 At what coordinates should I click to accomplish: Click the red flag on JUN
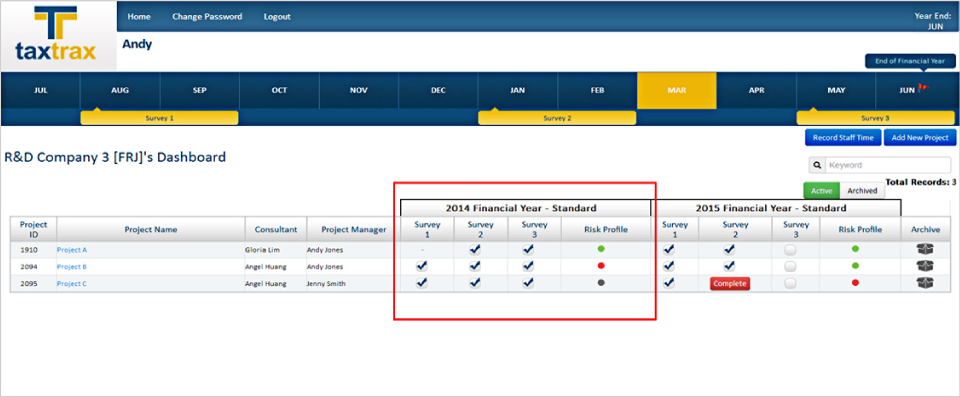[923, 89]
